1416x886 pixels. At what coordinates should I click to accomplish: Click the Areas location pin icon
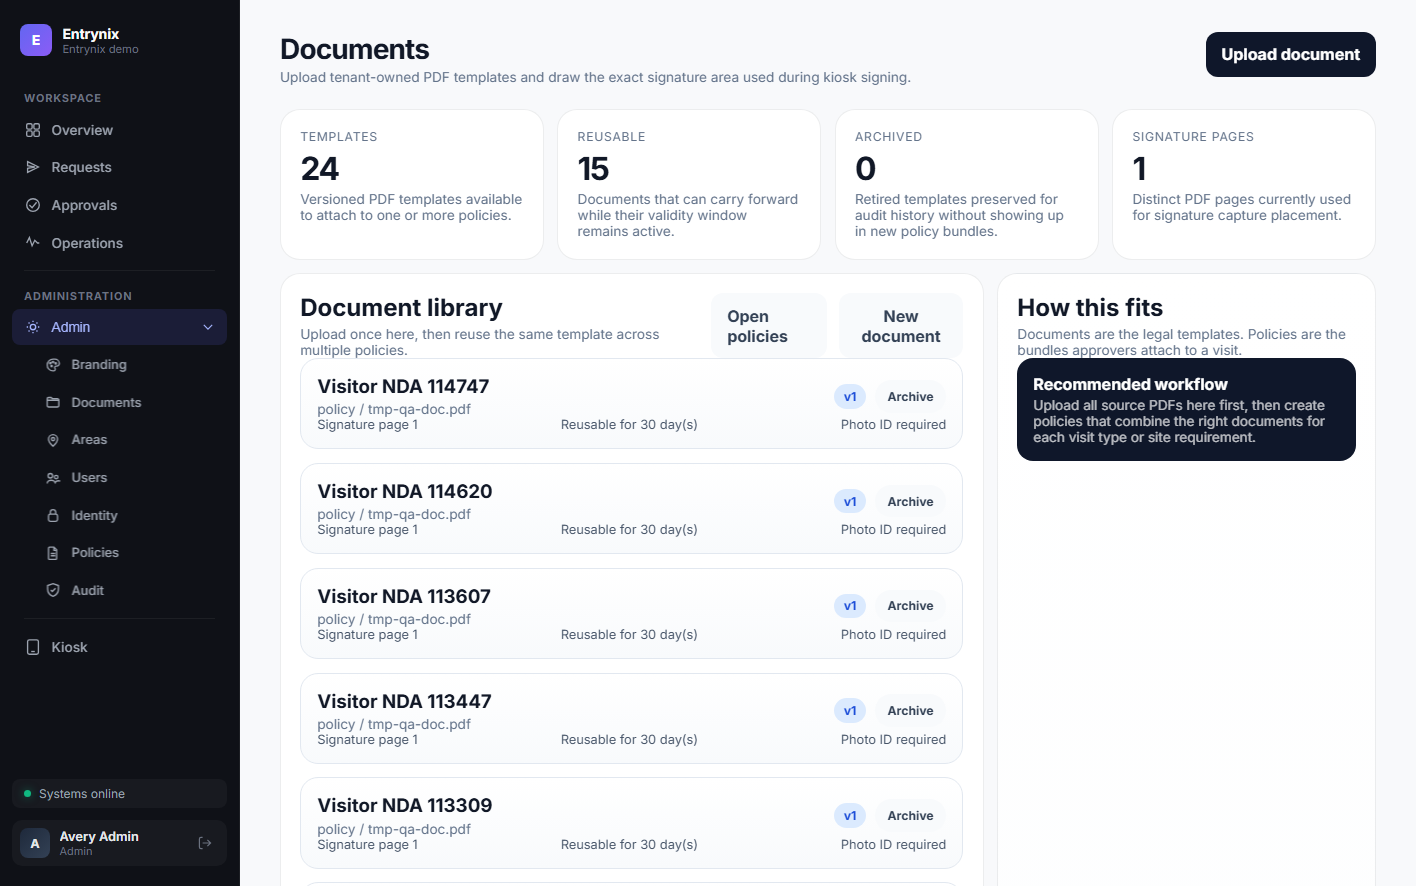[53, 440]
